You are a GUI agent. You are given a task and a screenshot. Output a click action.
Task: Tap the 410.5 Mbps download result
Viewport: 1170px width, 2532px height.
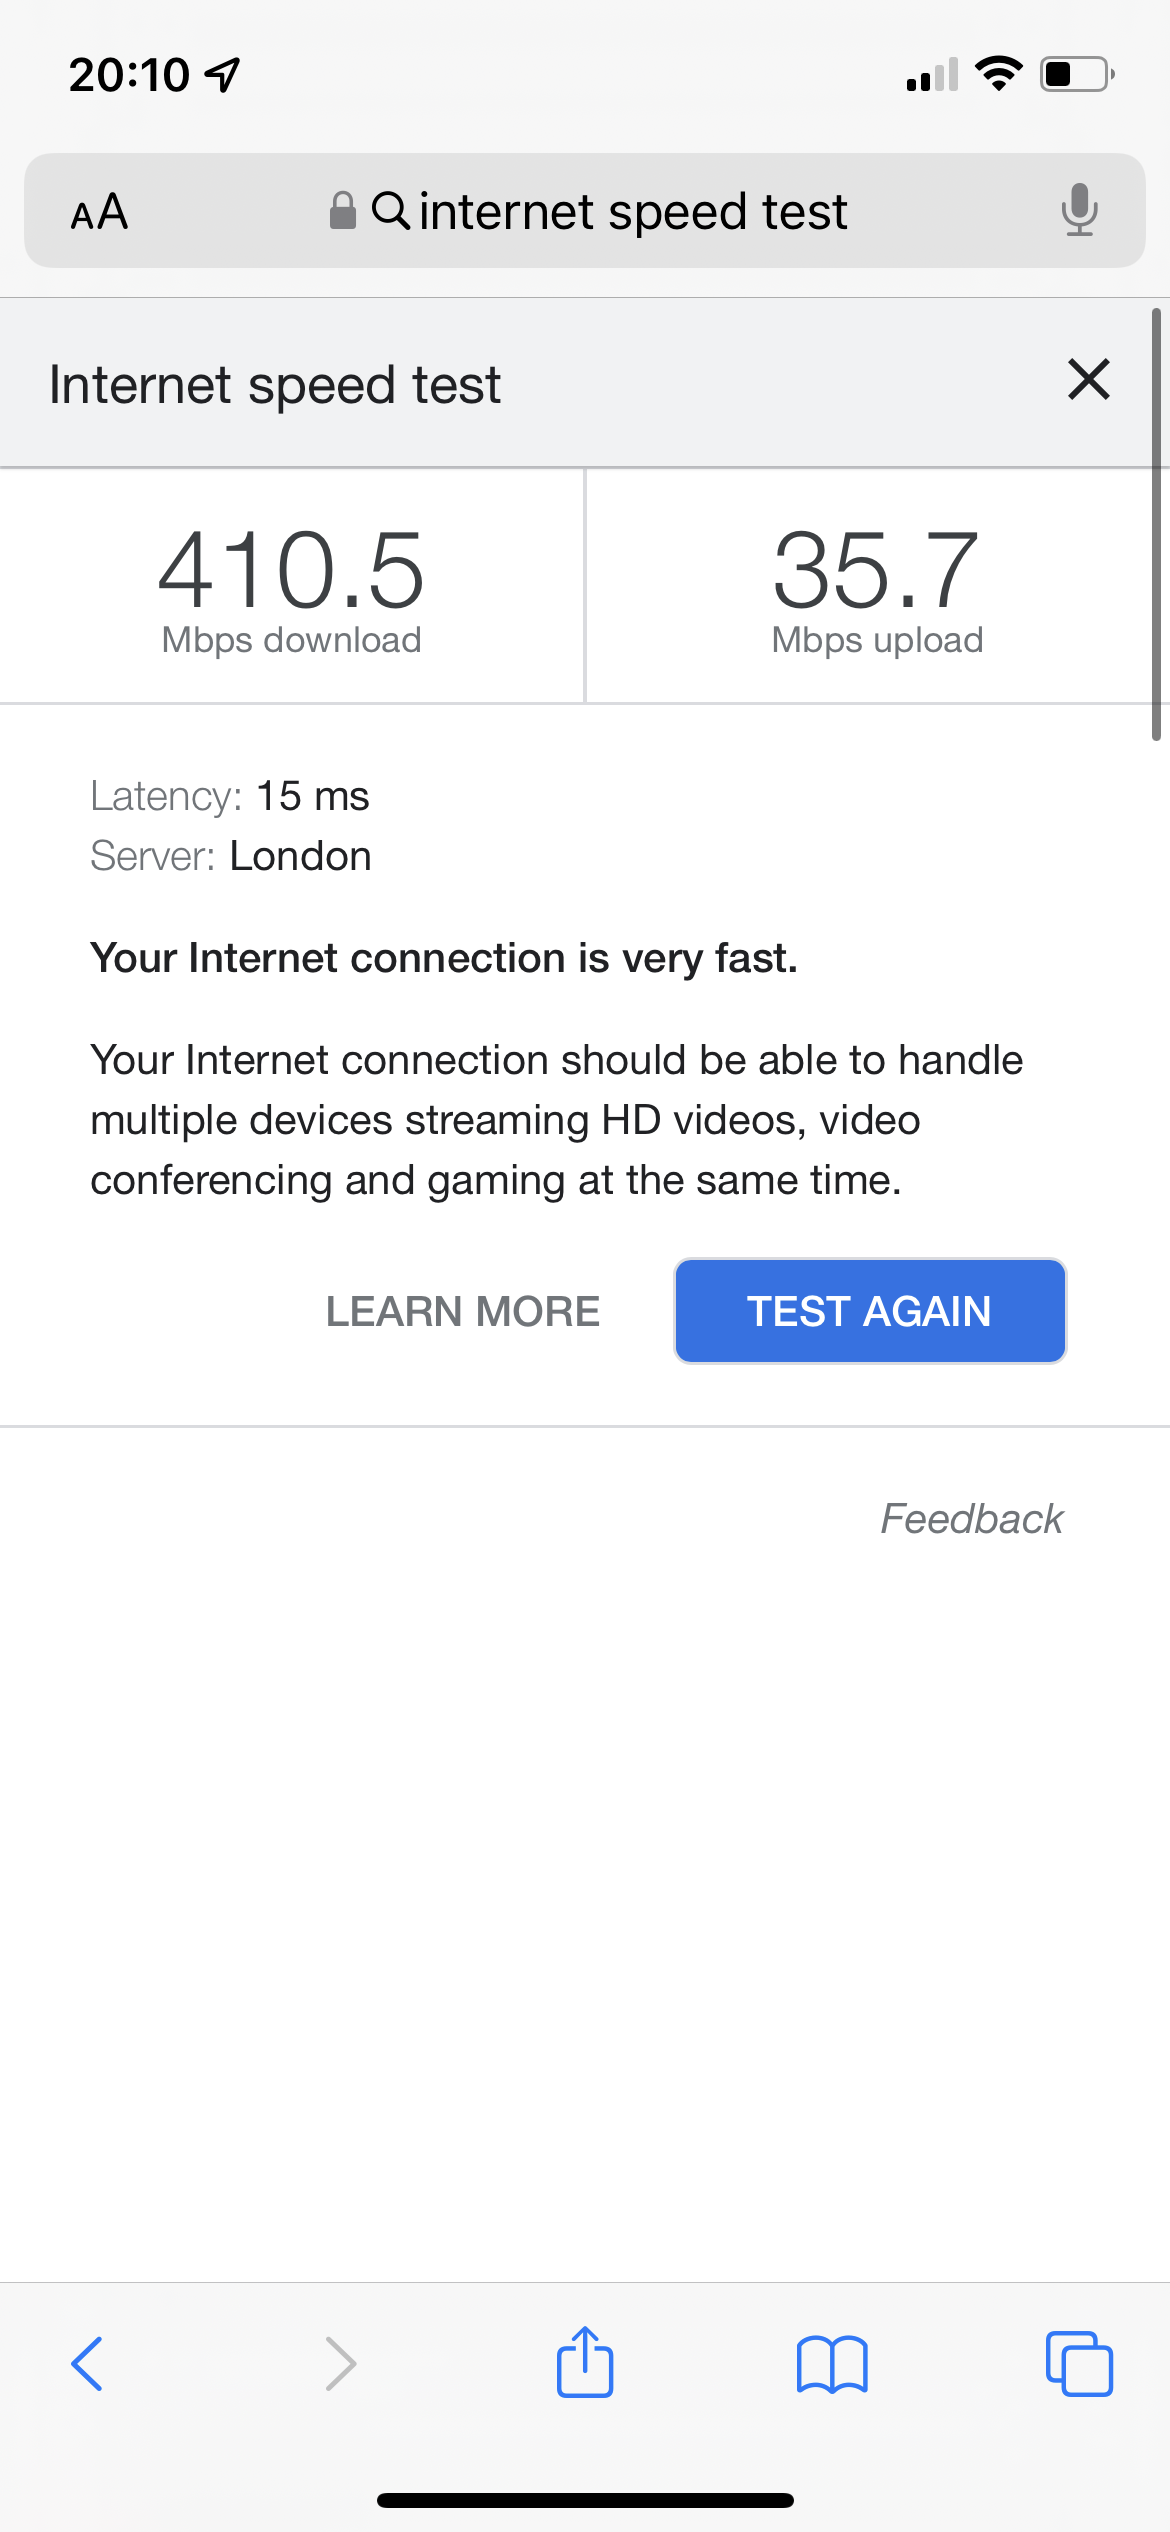(292, 588)
